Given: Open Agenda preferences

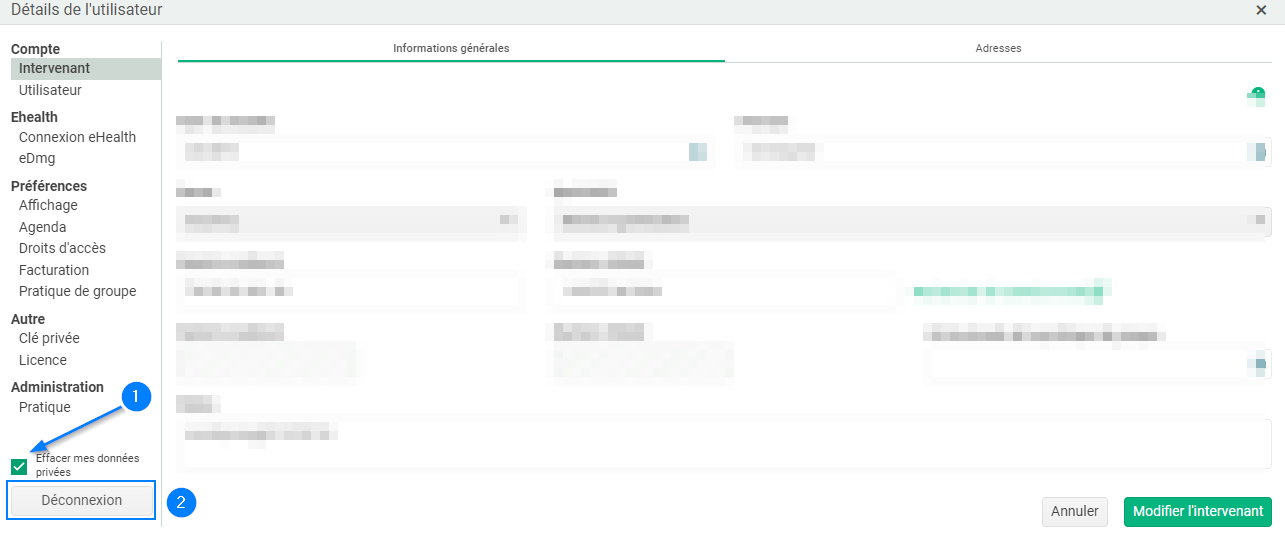Looking at the screenshot, I should pyautogui.click(x=42, y=227).
